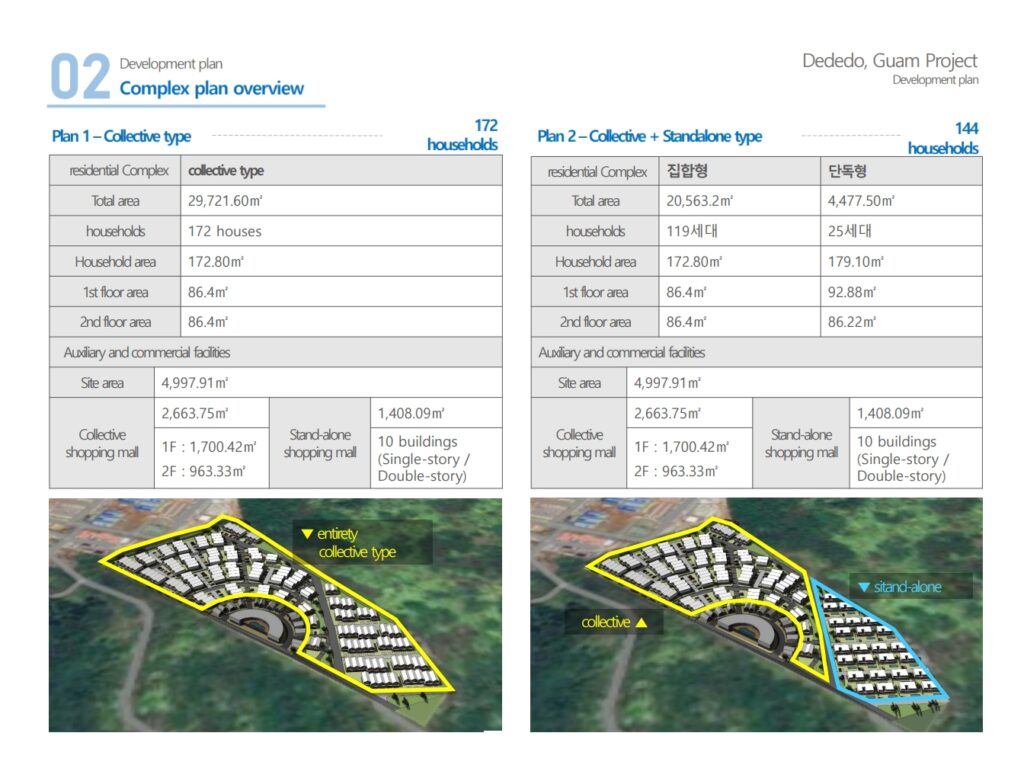This screenshot has width=1024, height=768.
Task: Open the Plan 2 aerial site rendering
Action: [x=756, y=615]
